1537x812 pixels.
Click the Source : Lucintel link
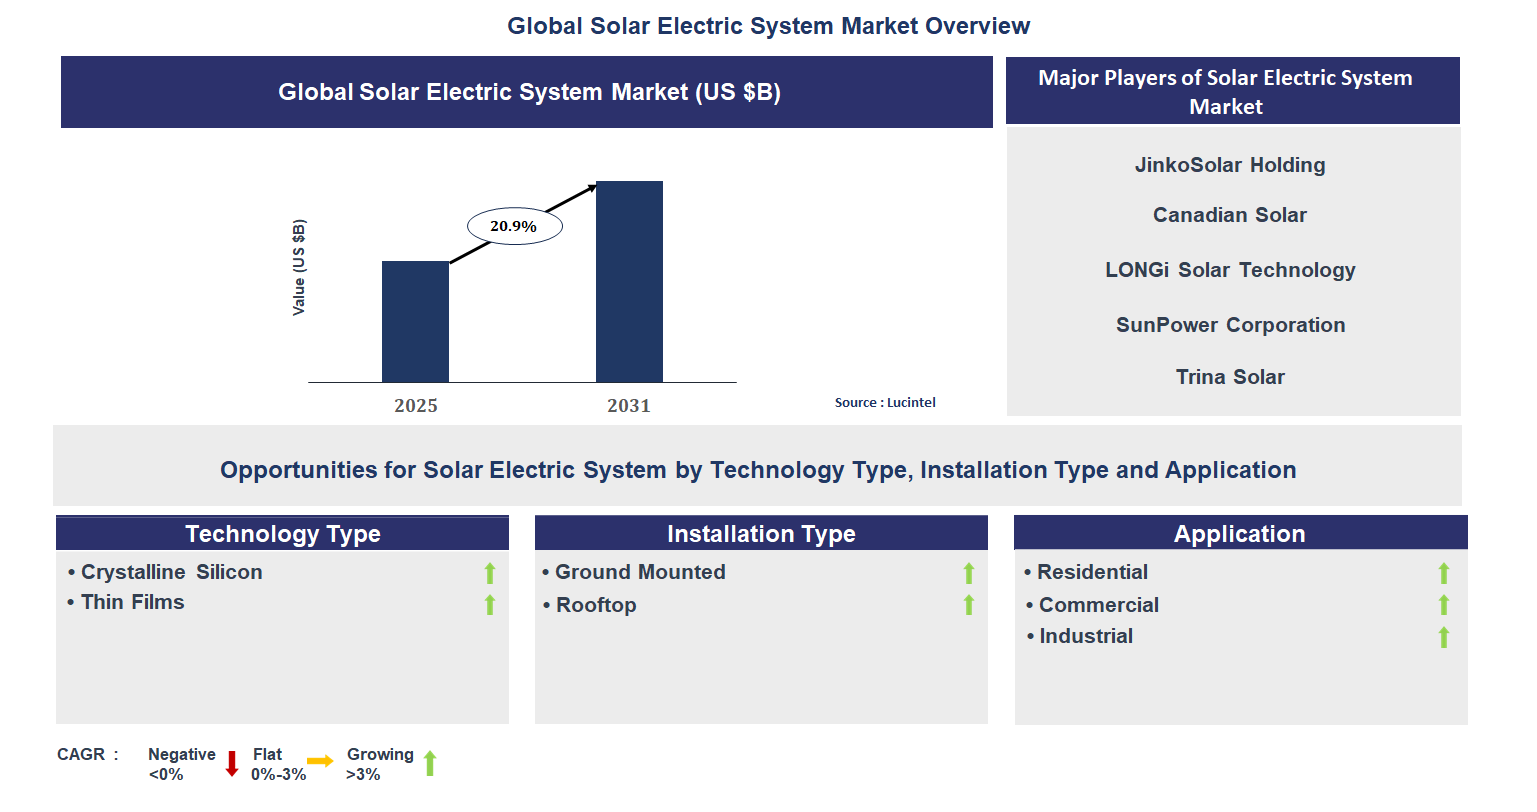885,402
